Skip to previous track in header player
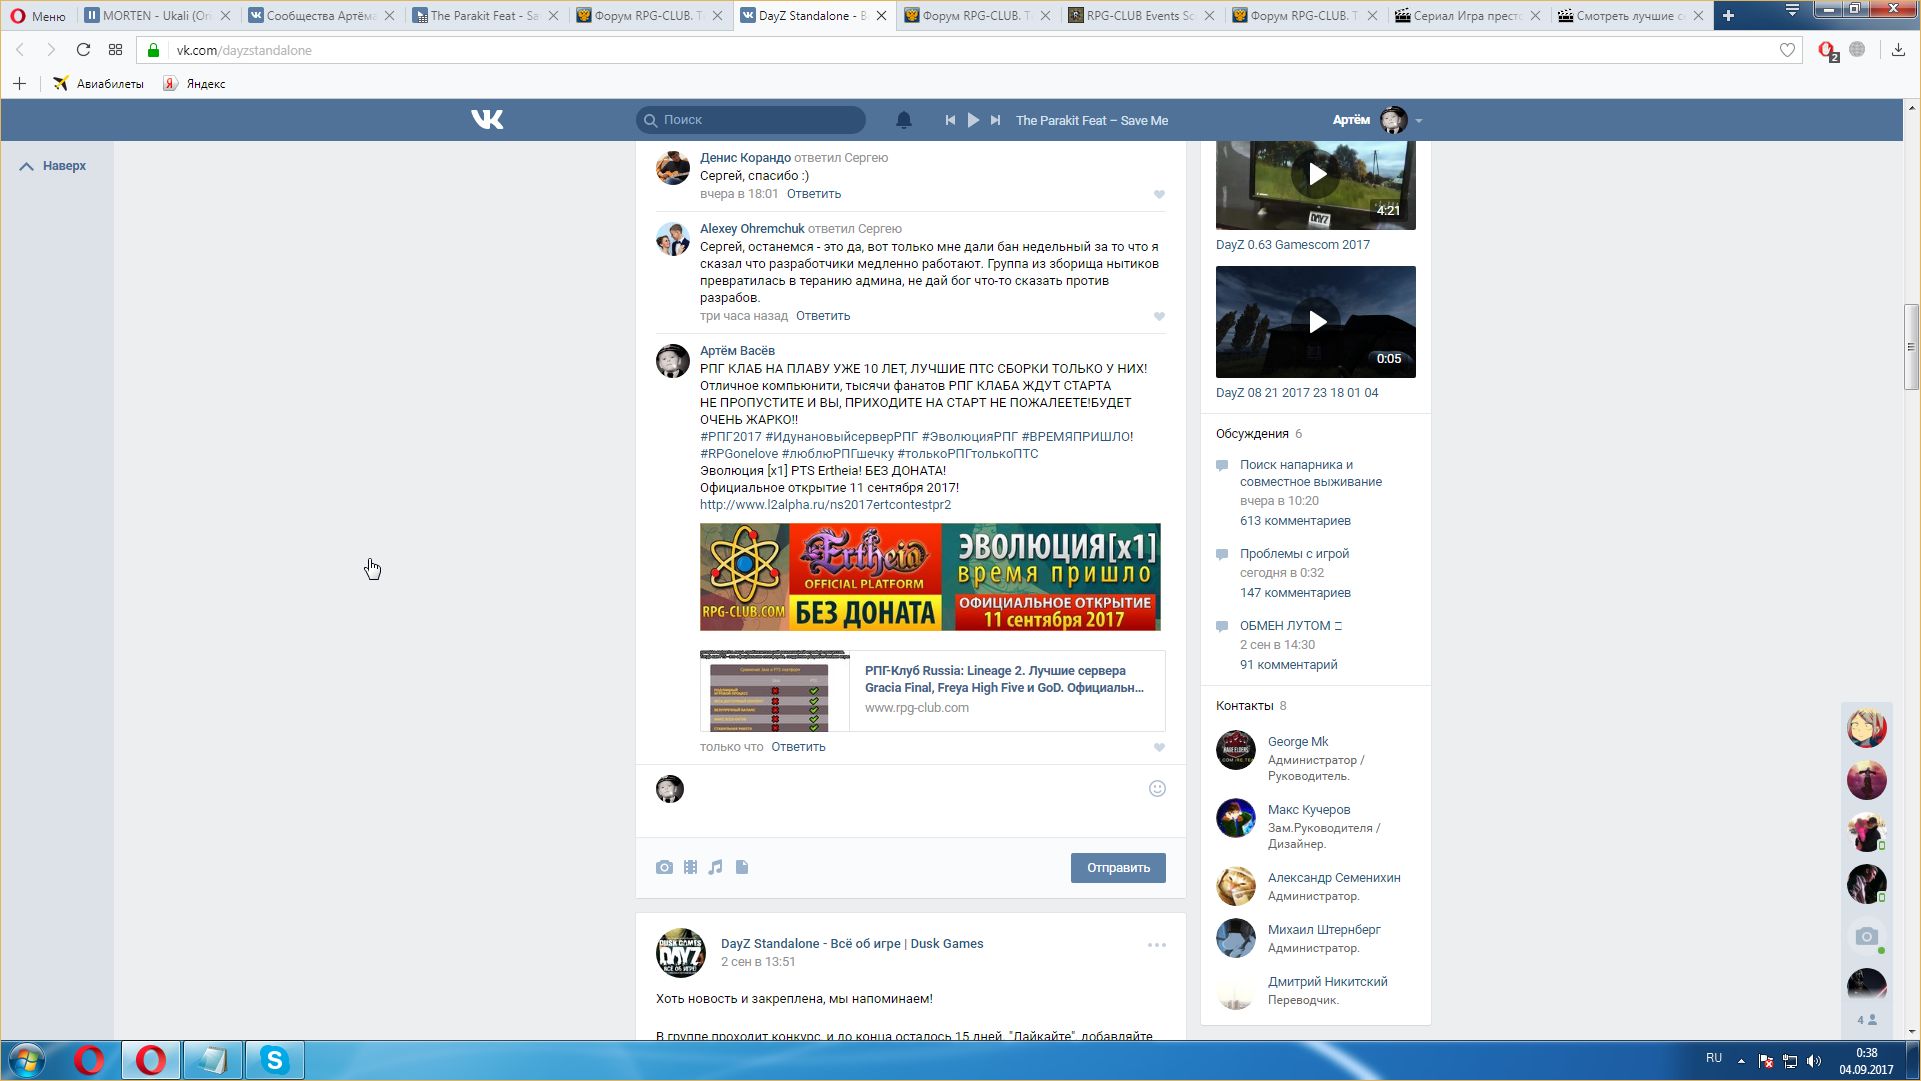The image size is (1921, 1081). pos(950,120)
